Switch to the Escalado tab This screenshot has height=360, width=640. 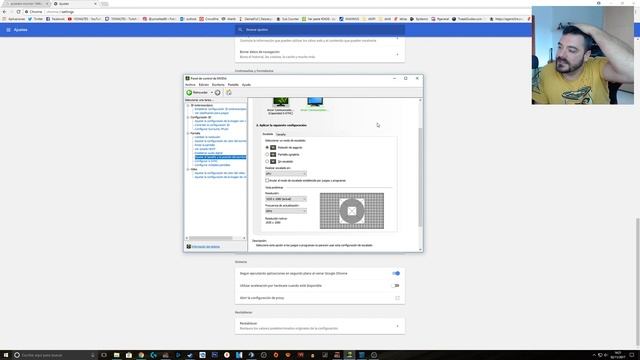[268, 134]
